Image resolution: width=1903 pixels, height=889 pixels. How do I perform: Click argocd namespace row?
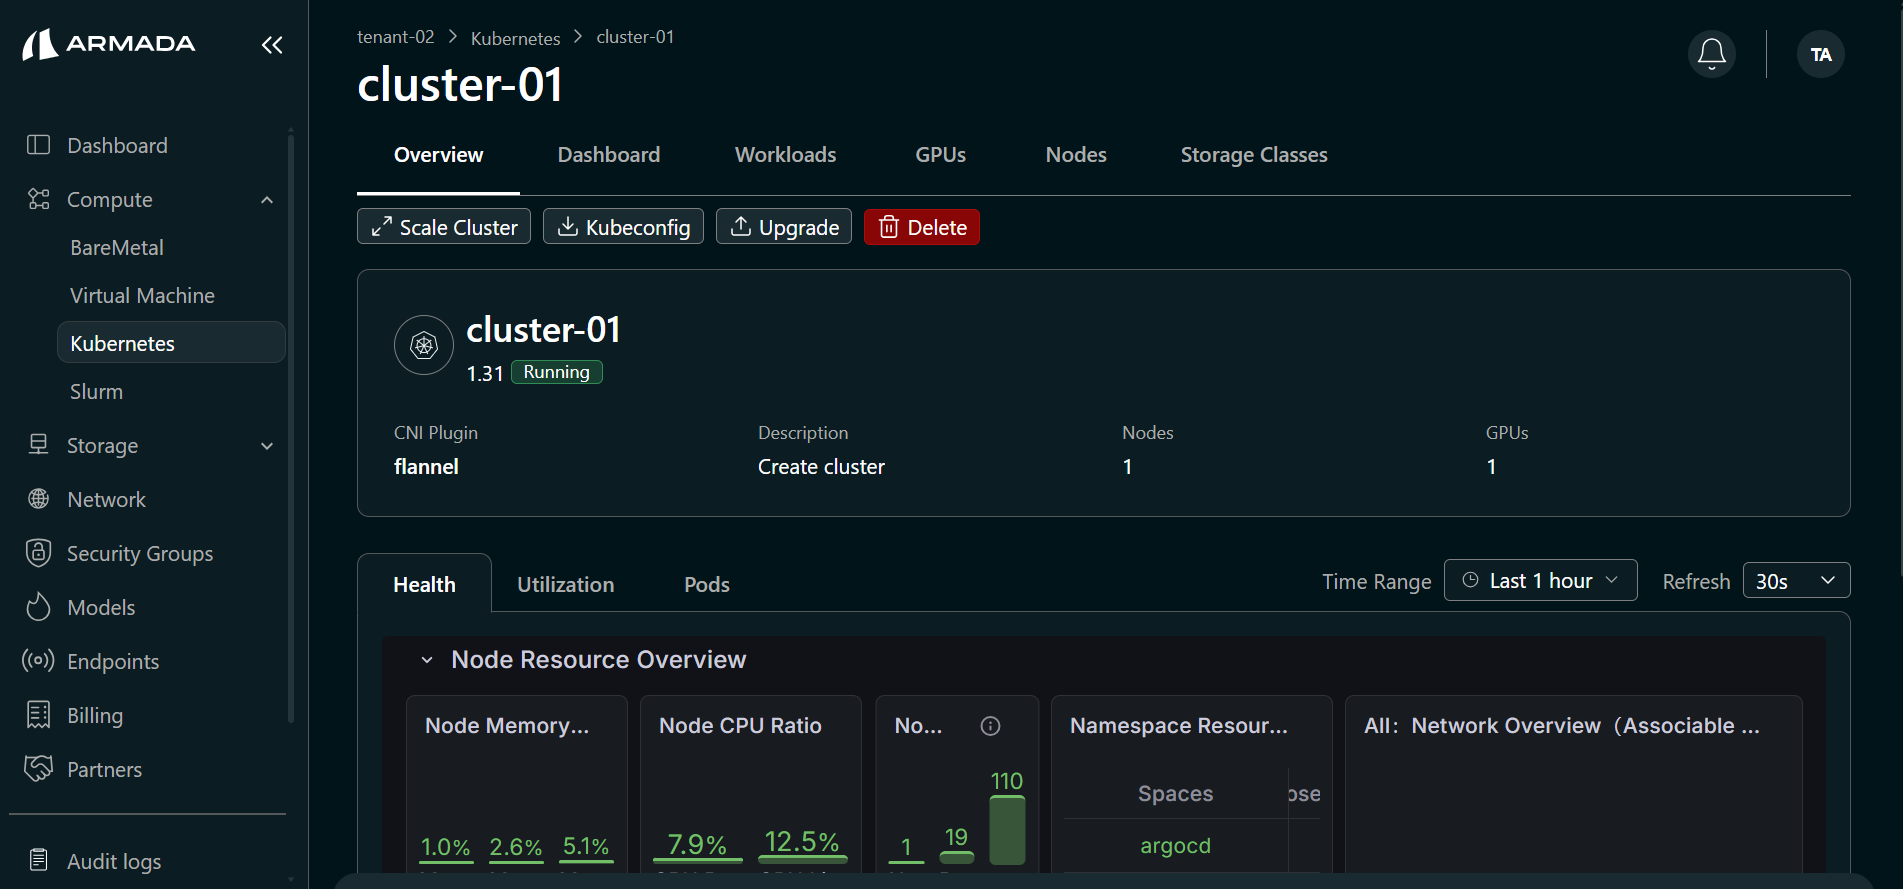pos(1176,845)
